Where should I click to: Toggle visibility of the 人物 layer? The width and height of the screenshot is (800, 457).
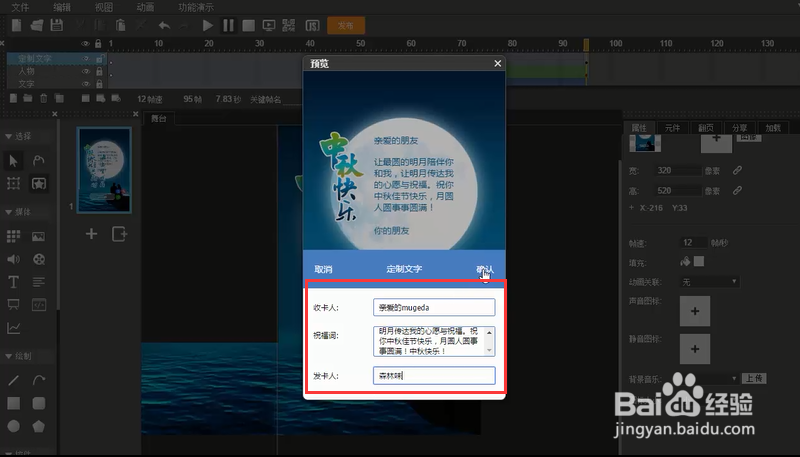tap(86, 71)
